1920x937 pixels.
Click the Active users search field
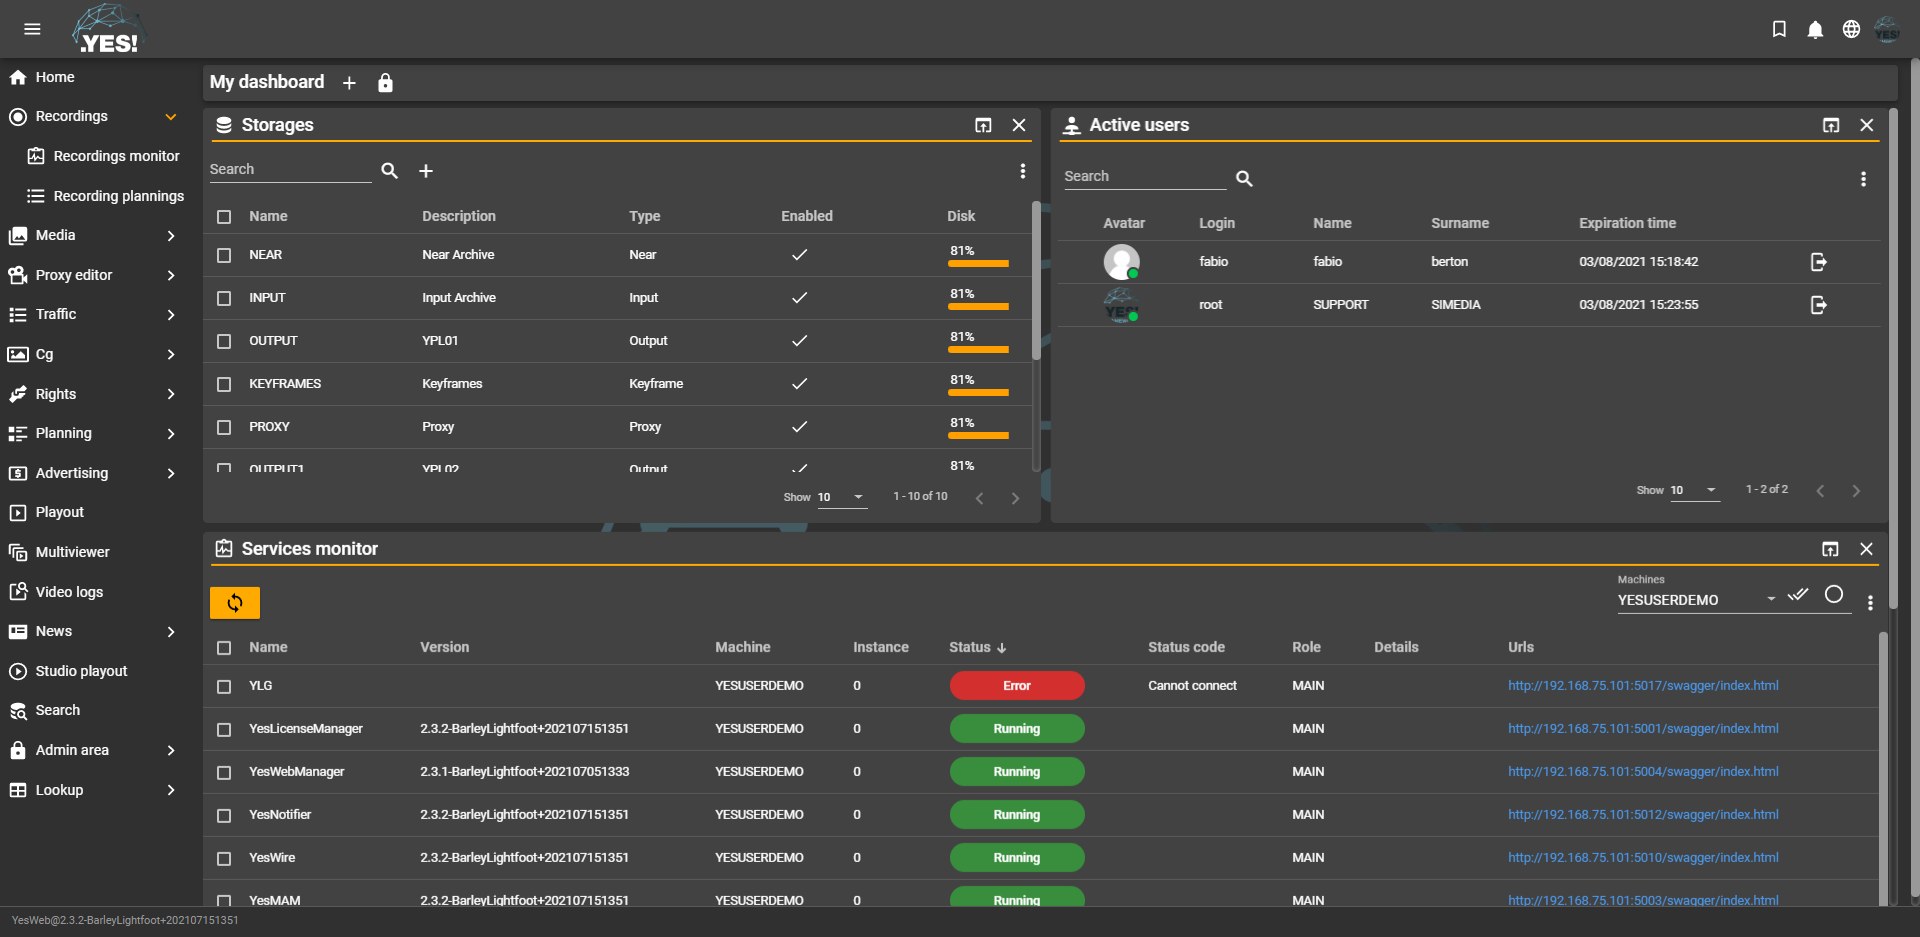point(1143,177)
